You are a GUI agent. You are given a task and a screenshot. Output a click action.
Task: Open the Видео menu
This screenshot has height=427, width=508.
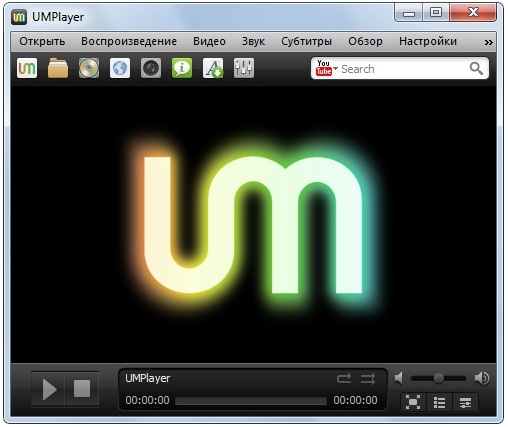click(209, 41)
